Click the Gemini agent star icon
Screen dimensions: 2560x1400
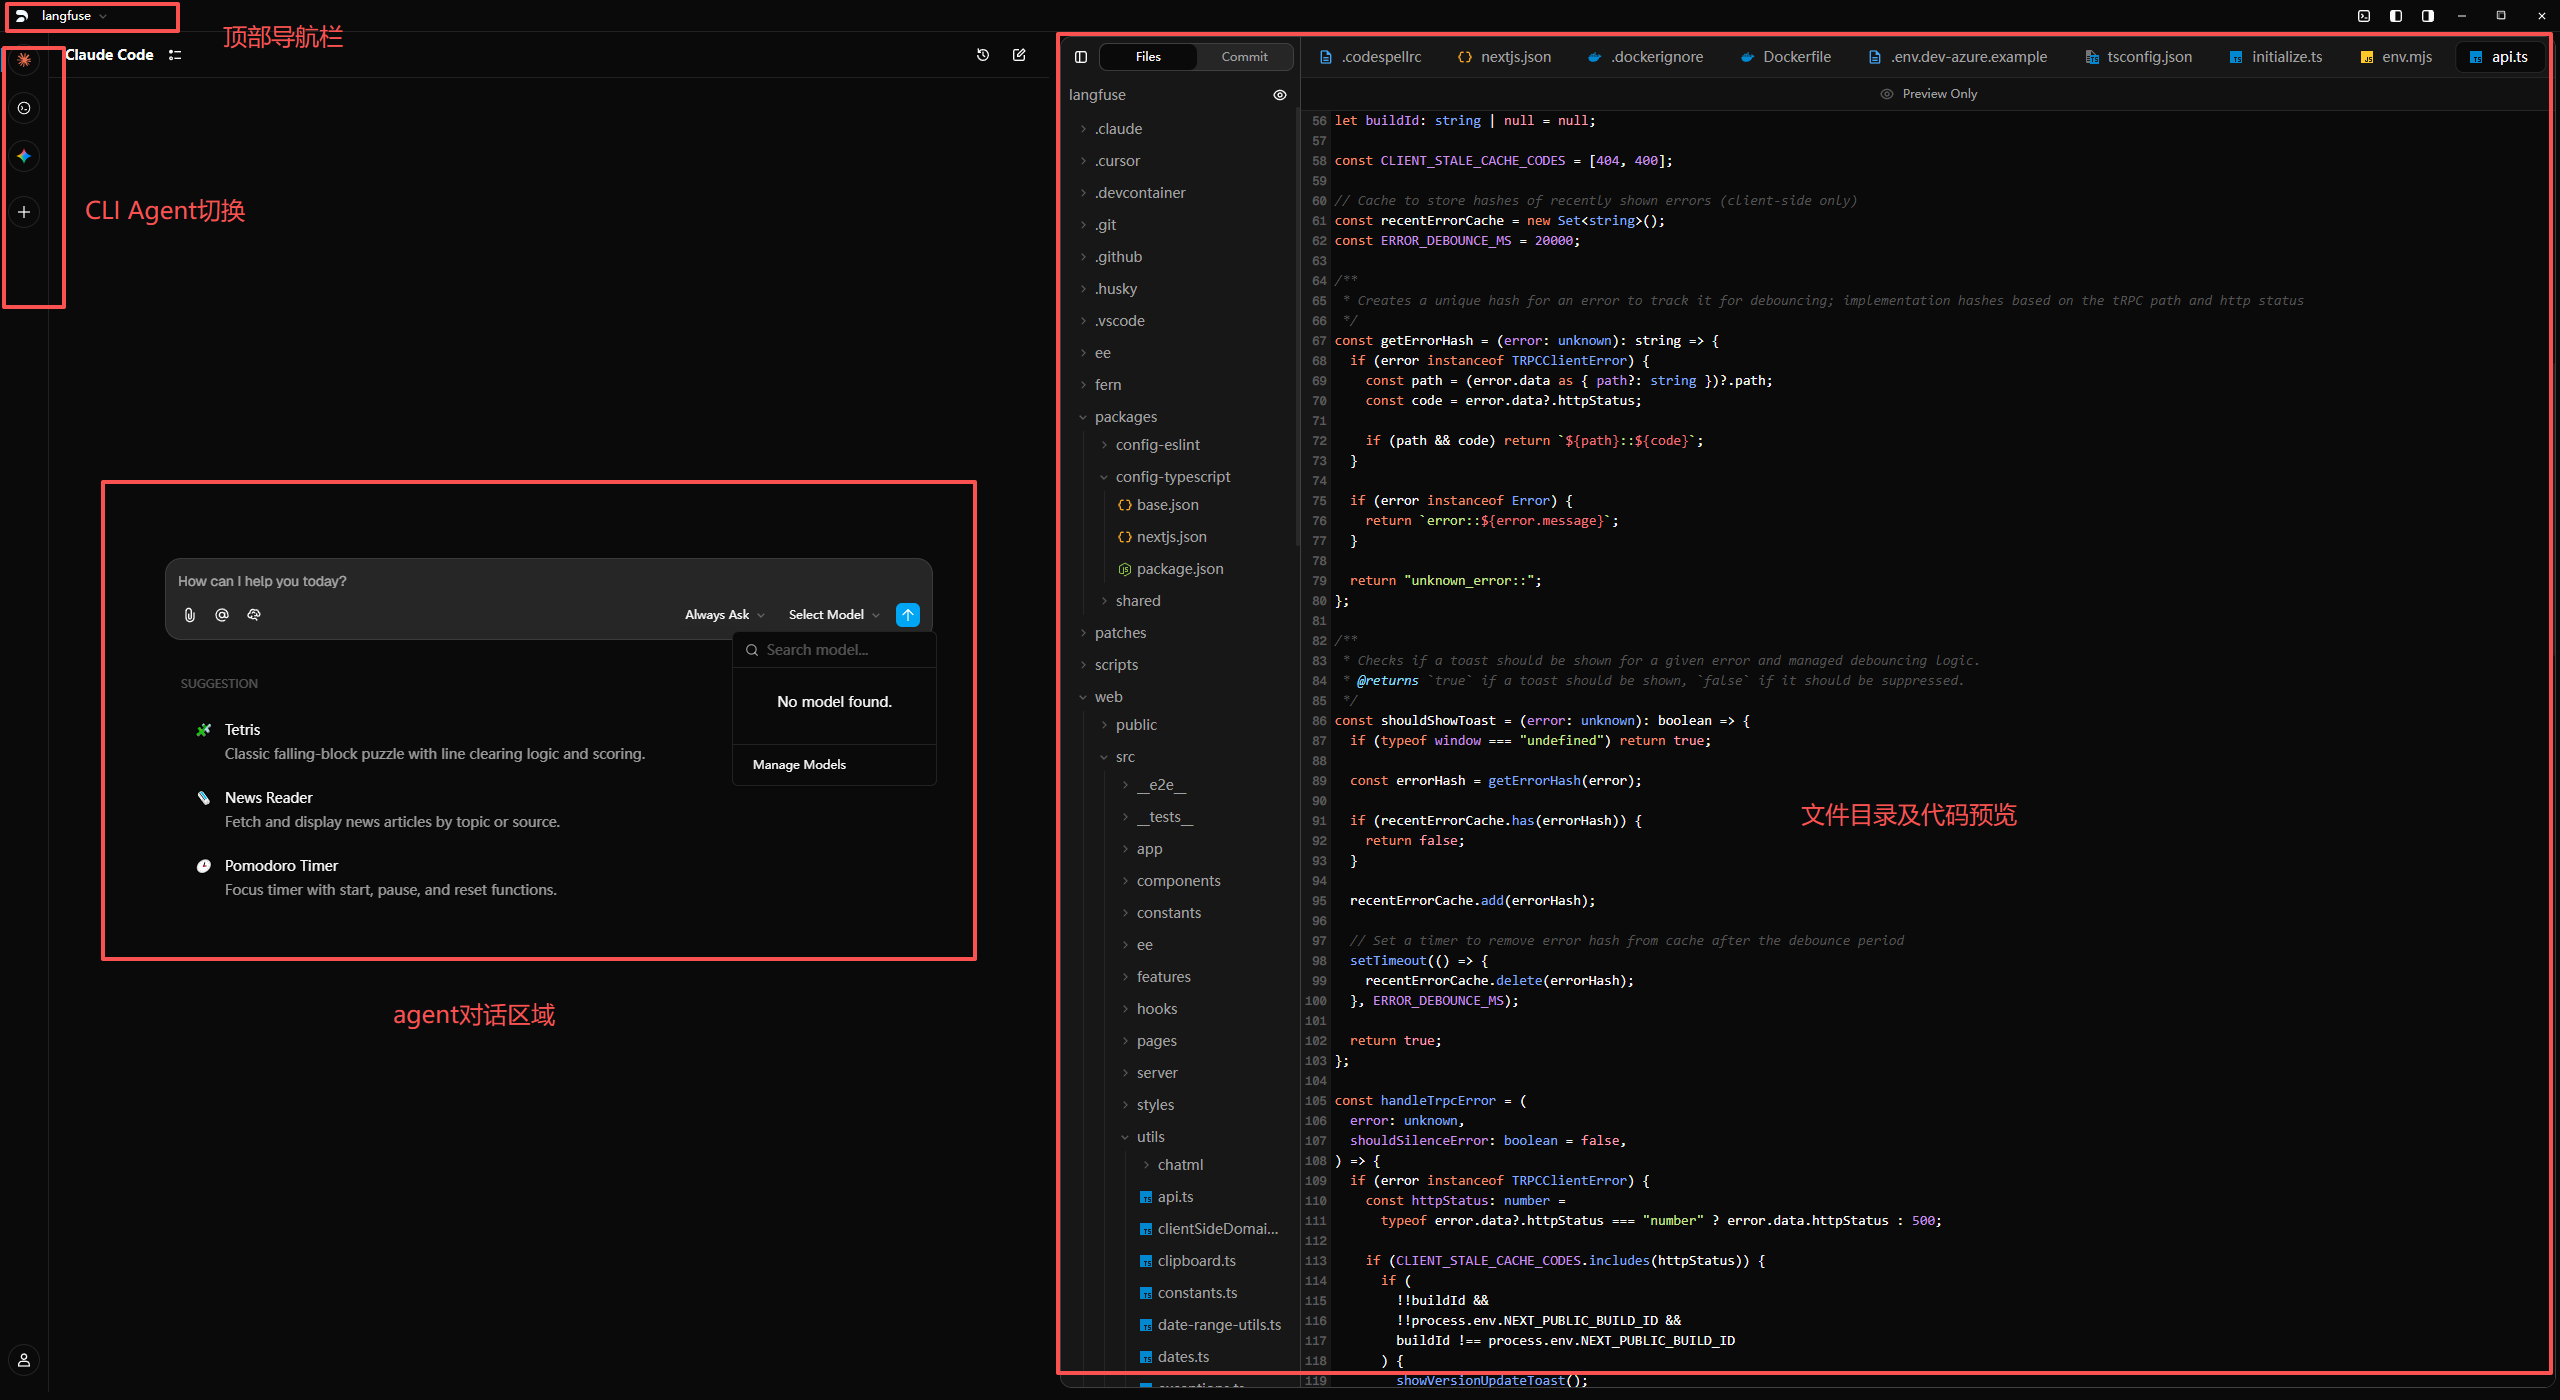pos(24,156)
